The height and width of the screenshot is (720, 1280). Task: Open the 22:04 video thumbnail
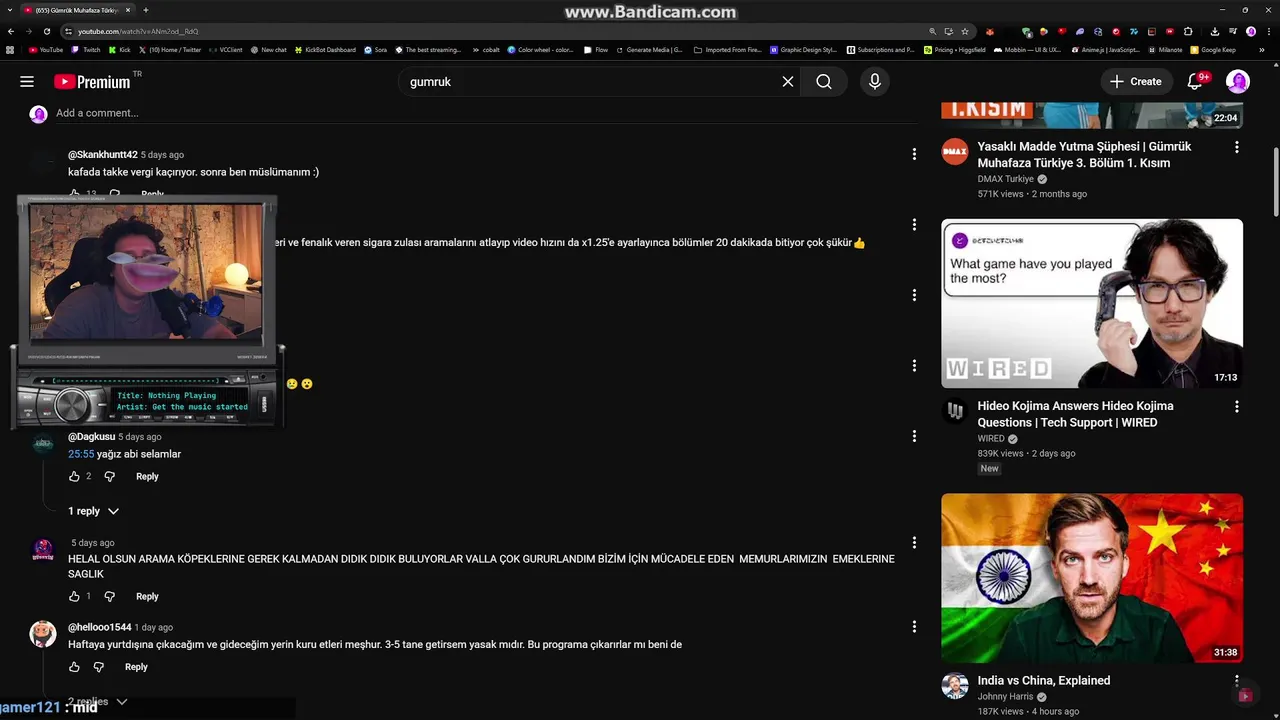(x=1092, y=114)
